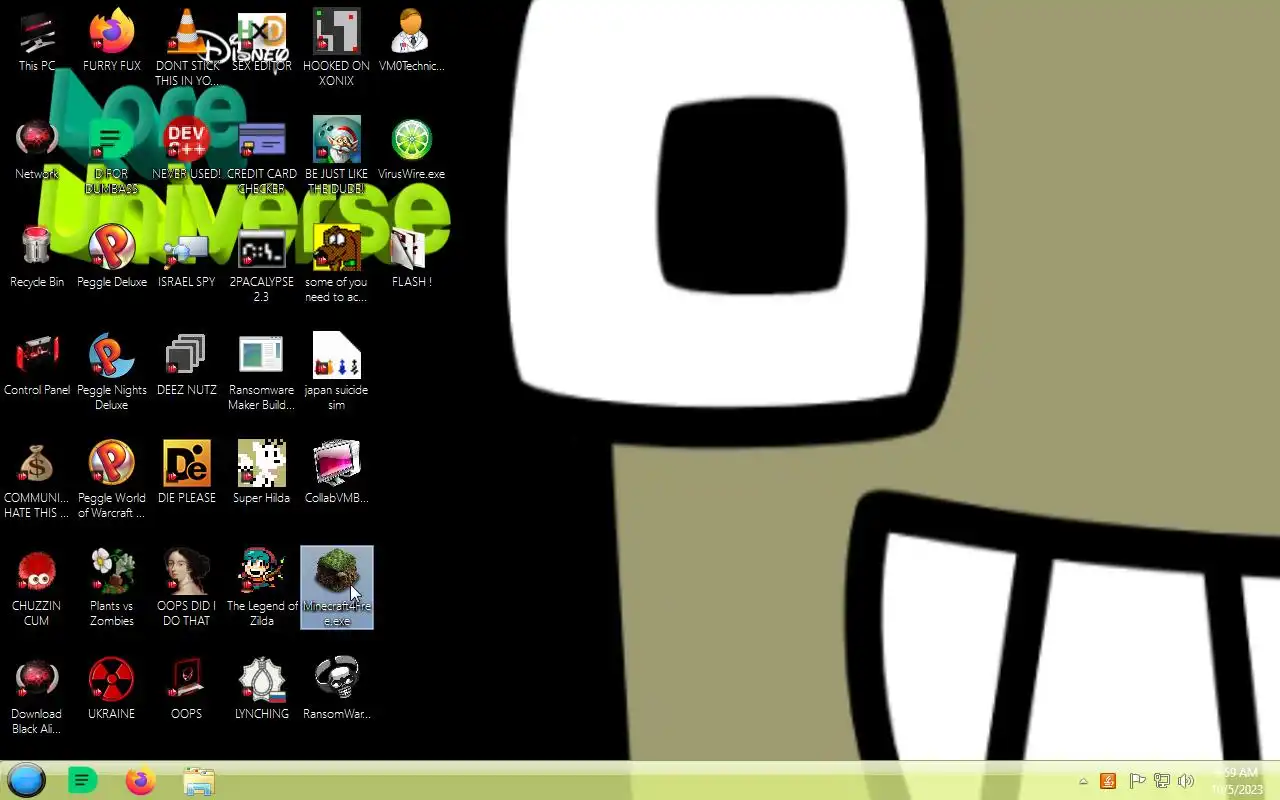
Task: Select the Peggle Nights Deluxe shortcut
Action: (x=111, y=372)
